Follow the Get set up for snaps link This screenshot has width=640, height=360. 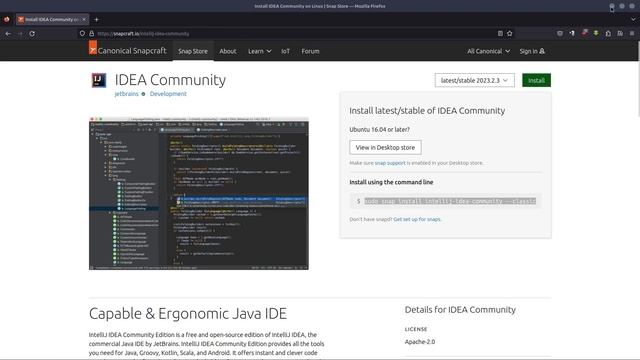pyautogui.click(x=417, y=219)
